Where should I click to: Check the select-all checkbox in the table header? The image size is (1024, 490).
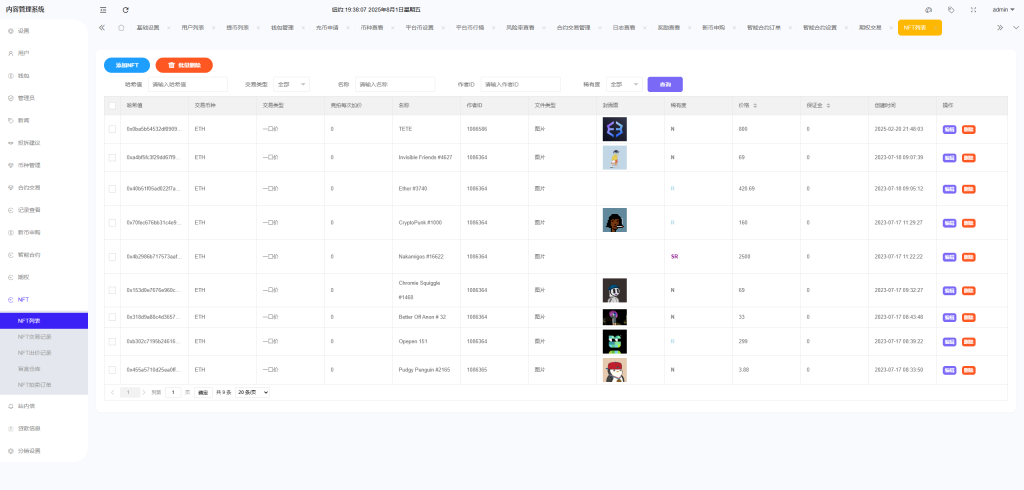pyautogui.click(x=112, y=105)
